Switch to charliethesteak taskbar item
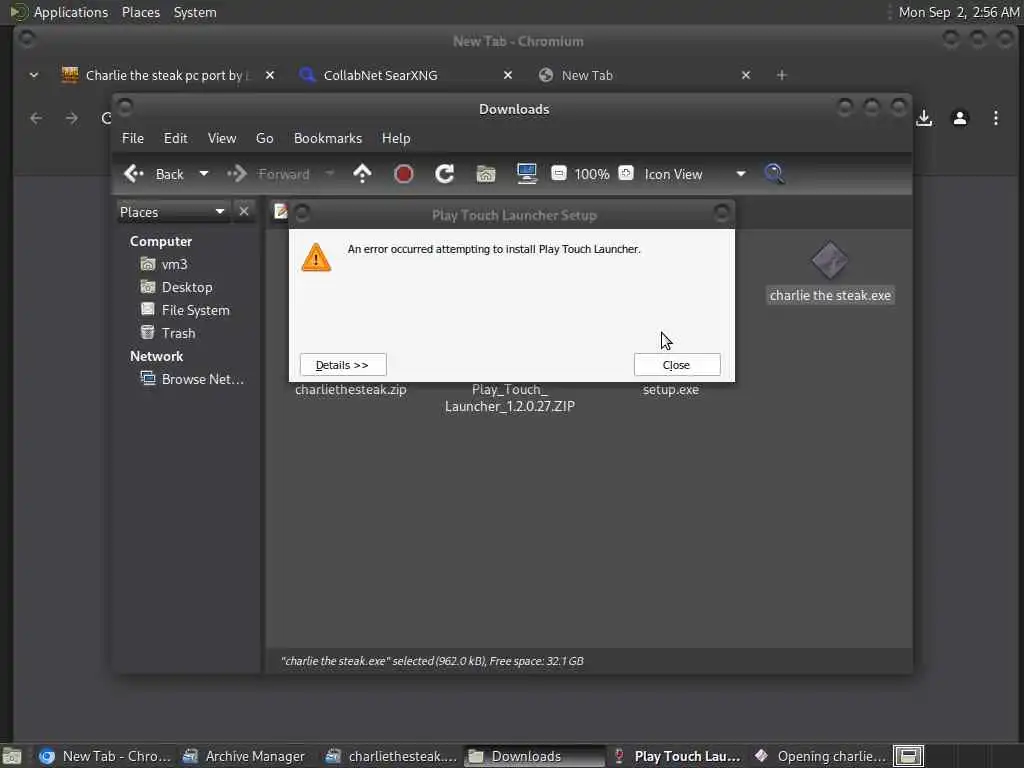Screen dimensions: 1024x768 pos(391,756)
